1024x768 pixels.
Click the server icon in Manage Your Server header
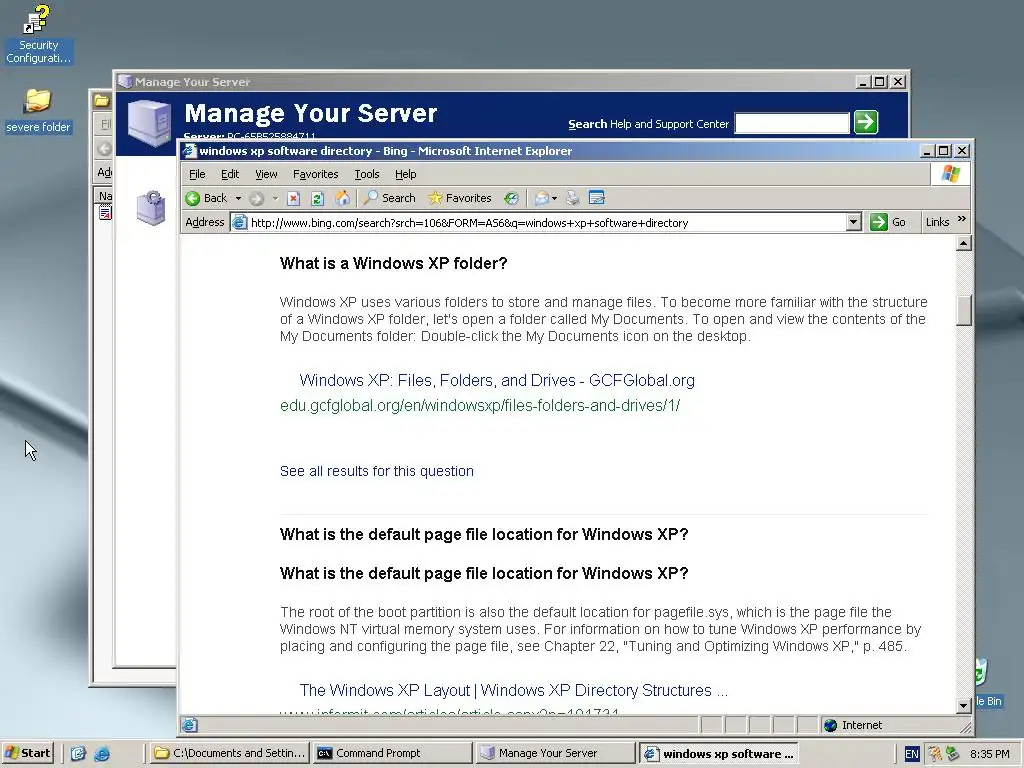[x=150, y=122]
